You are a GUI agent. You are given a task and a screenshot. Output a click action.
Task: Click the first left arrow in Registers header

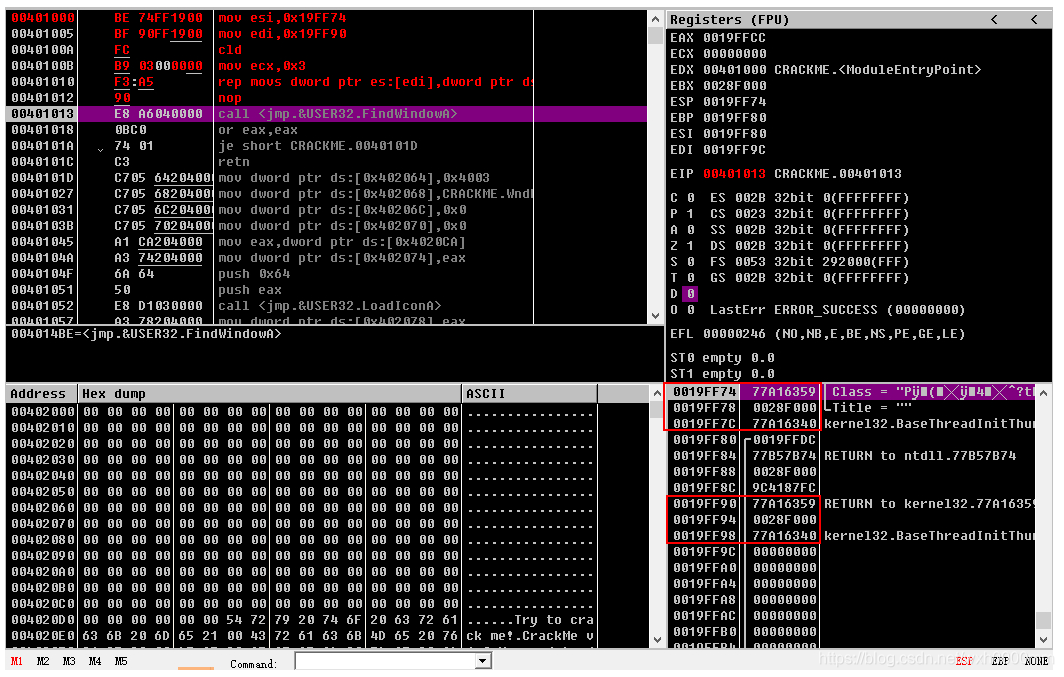tap(994, 20)
